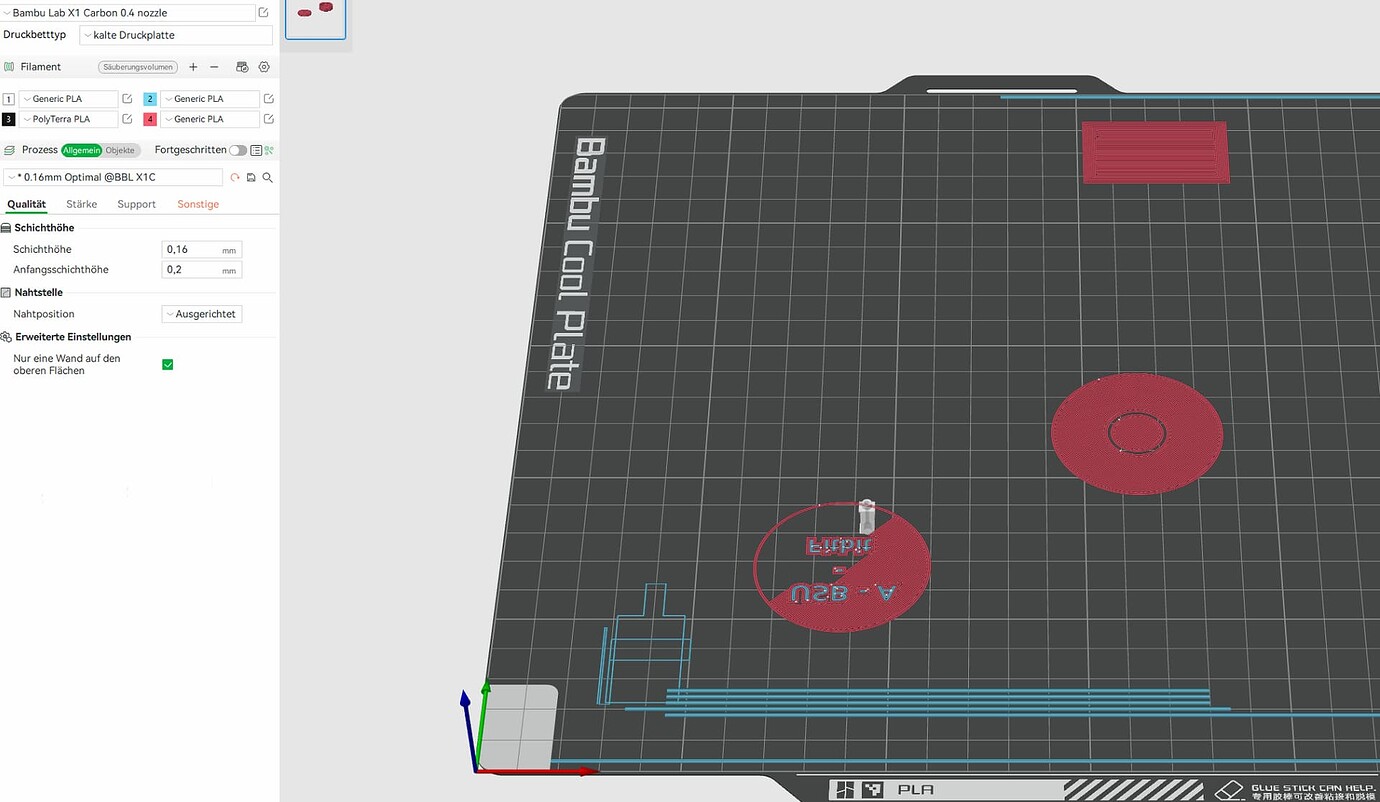Edit filament 1 Generic PLA preset
The width and height of the screenshot is (1380, 802).
127,99
